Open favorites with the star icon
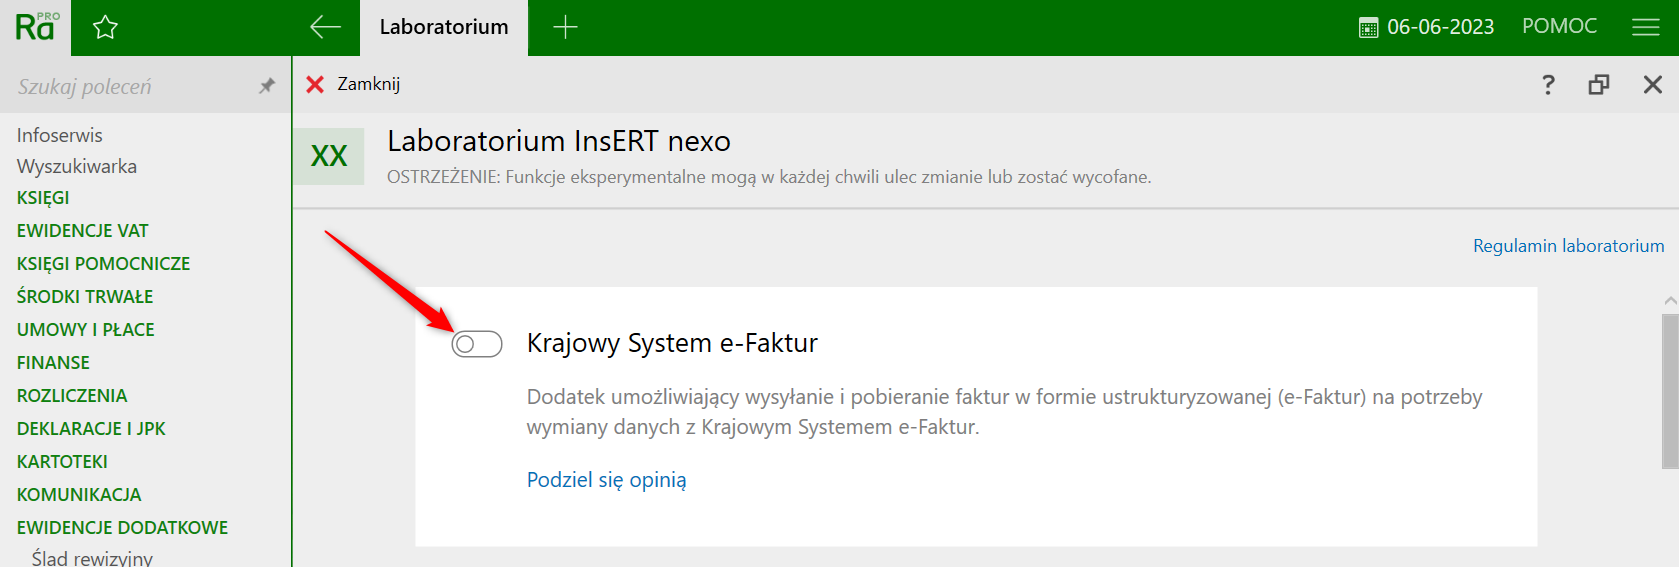 click(x=105, y=27)
